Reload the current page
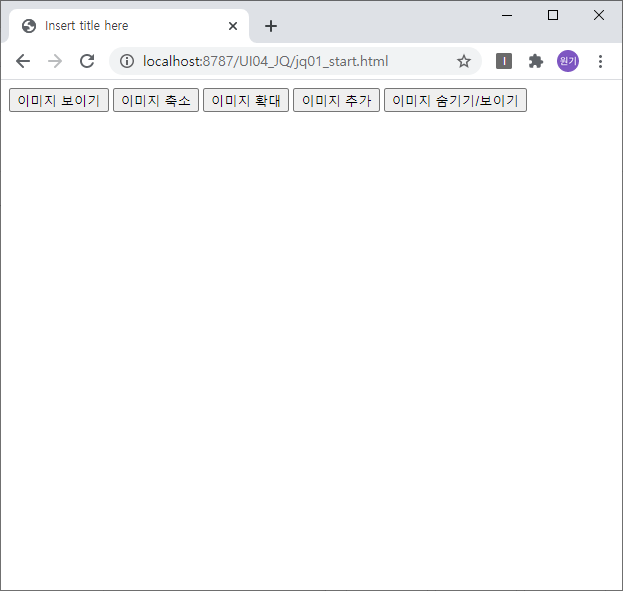The image size is (623, 591). pos(87,61)
